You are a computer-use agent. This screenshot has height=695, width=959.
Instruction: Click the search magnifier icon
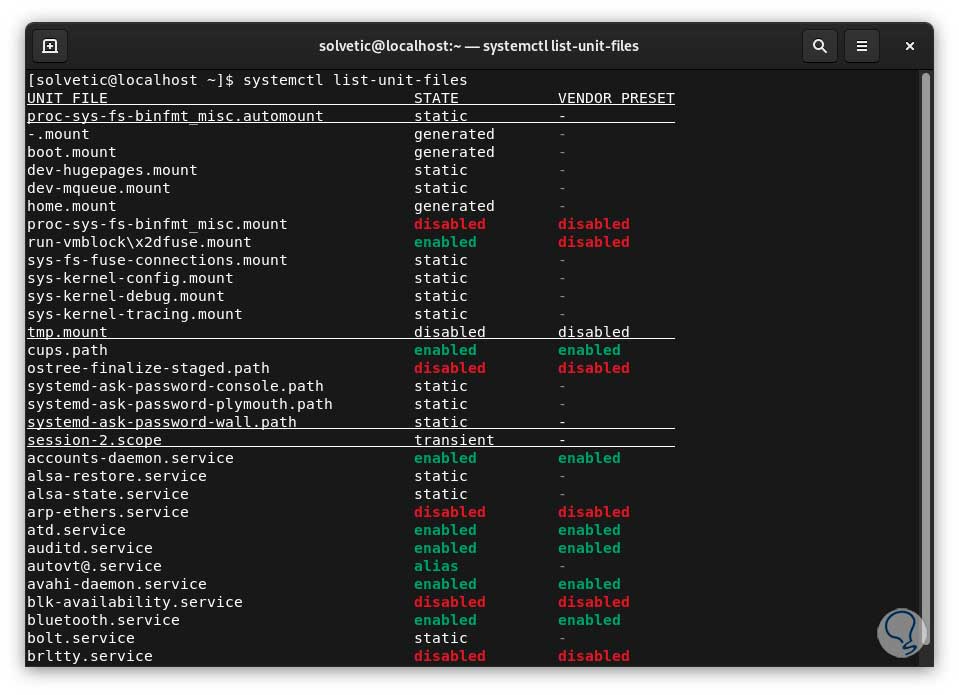point(820,46)
